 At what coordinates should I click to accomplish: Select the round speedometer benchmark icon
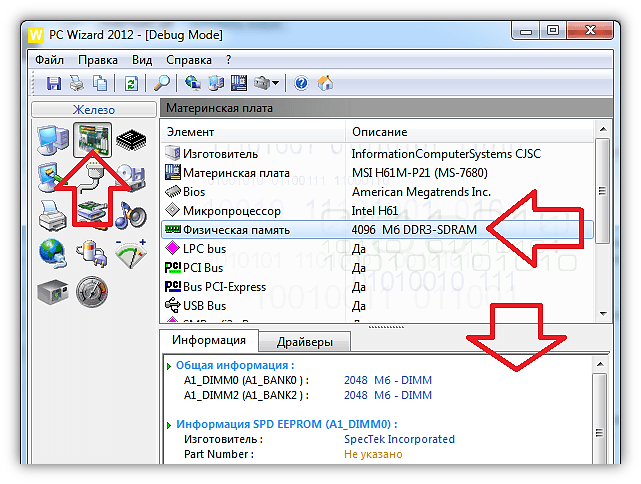point(92,292)
